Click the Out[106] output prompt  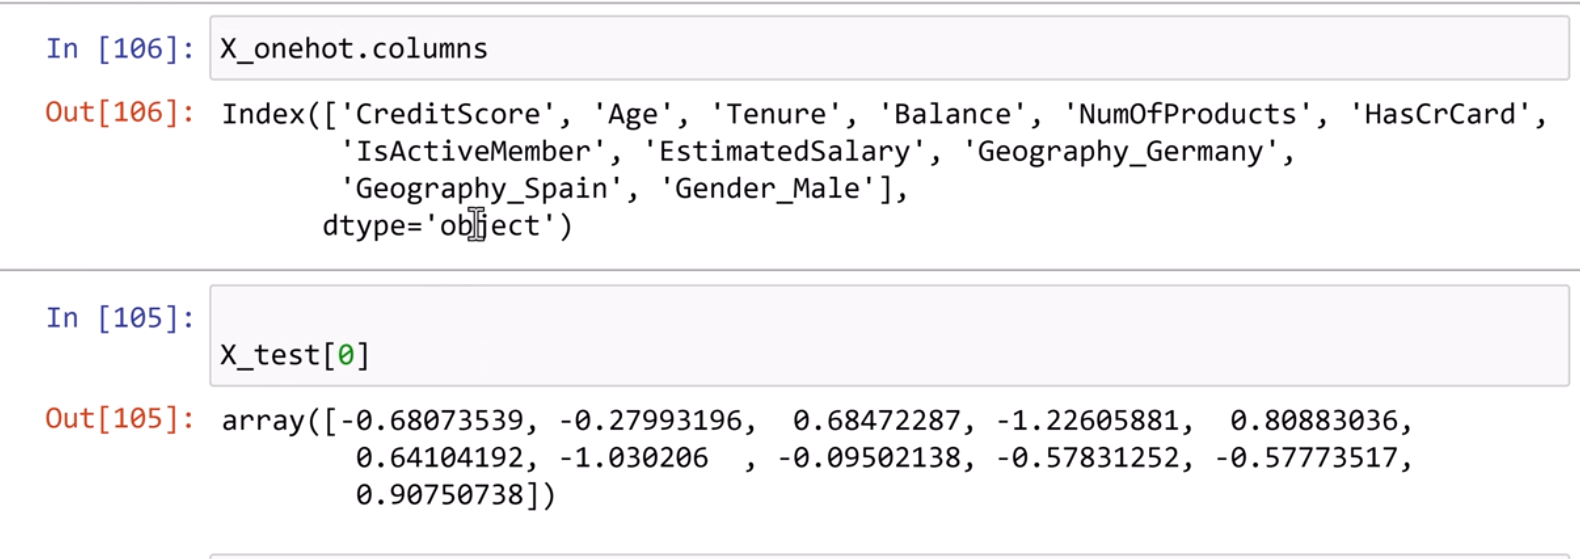tap(120, 113)
